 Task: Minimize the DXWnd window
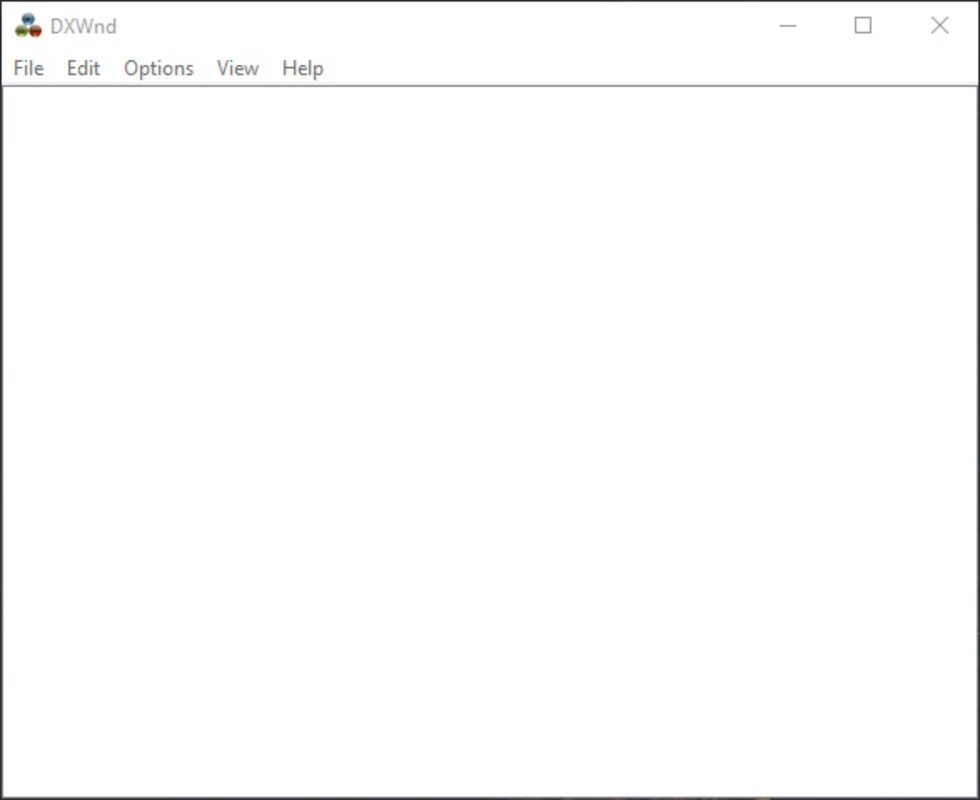click(788, 26)
